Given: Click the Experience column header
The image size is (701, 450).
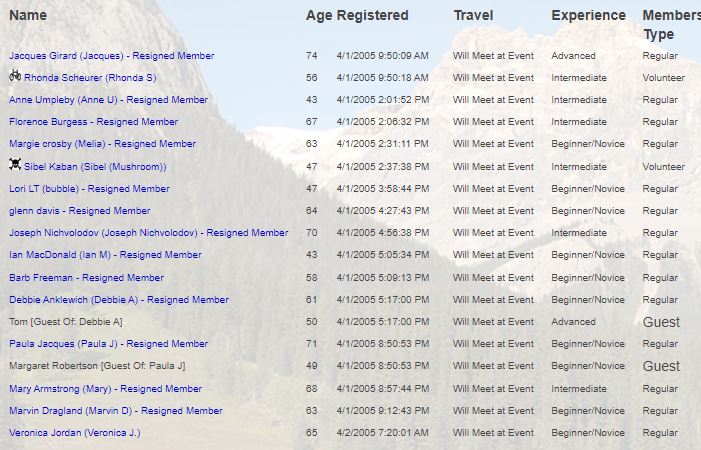Looking at the screenshot, I should 588,16.
